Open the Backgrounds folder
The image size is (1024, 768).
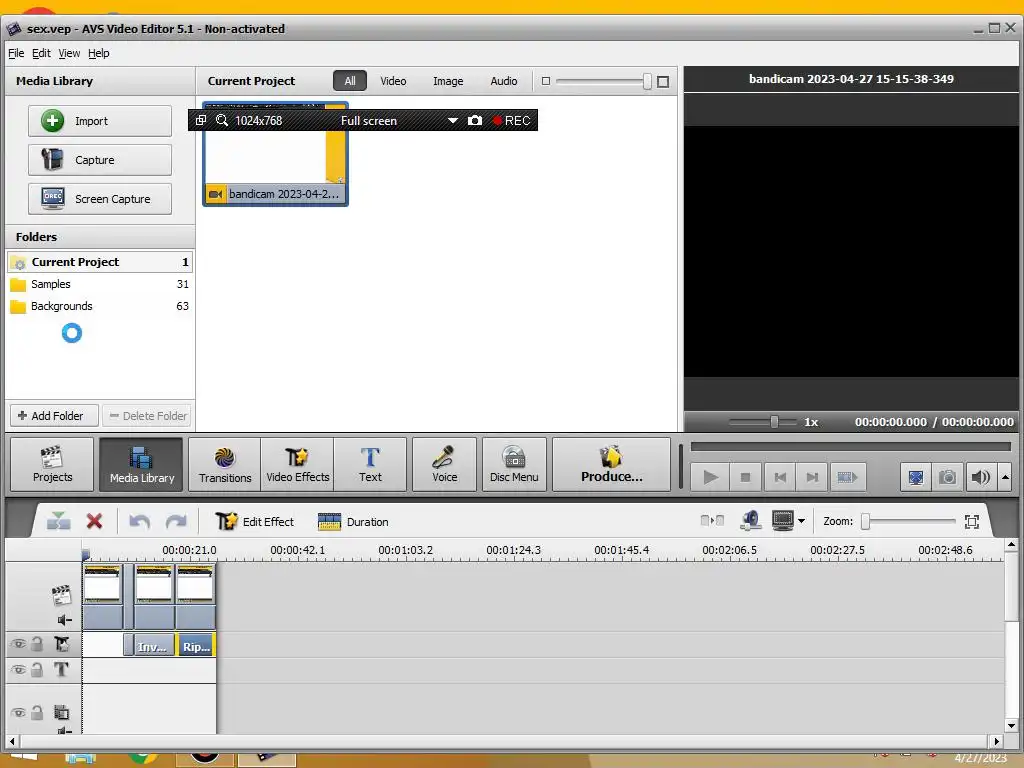coord(100,306)
